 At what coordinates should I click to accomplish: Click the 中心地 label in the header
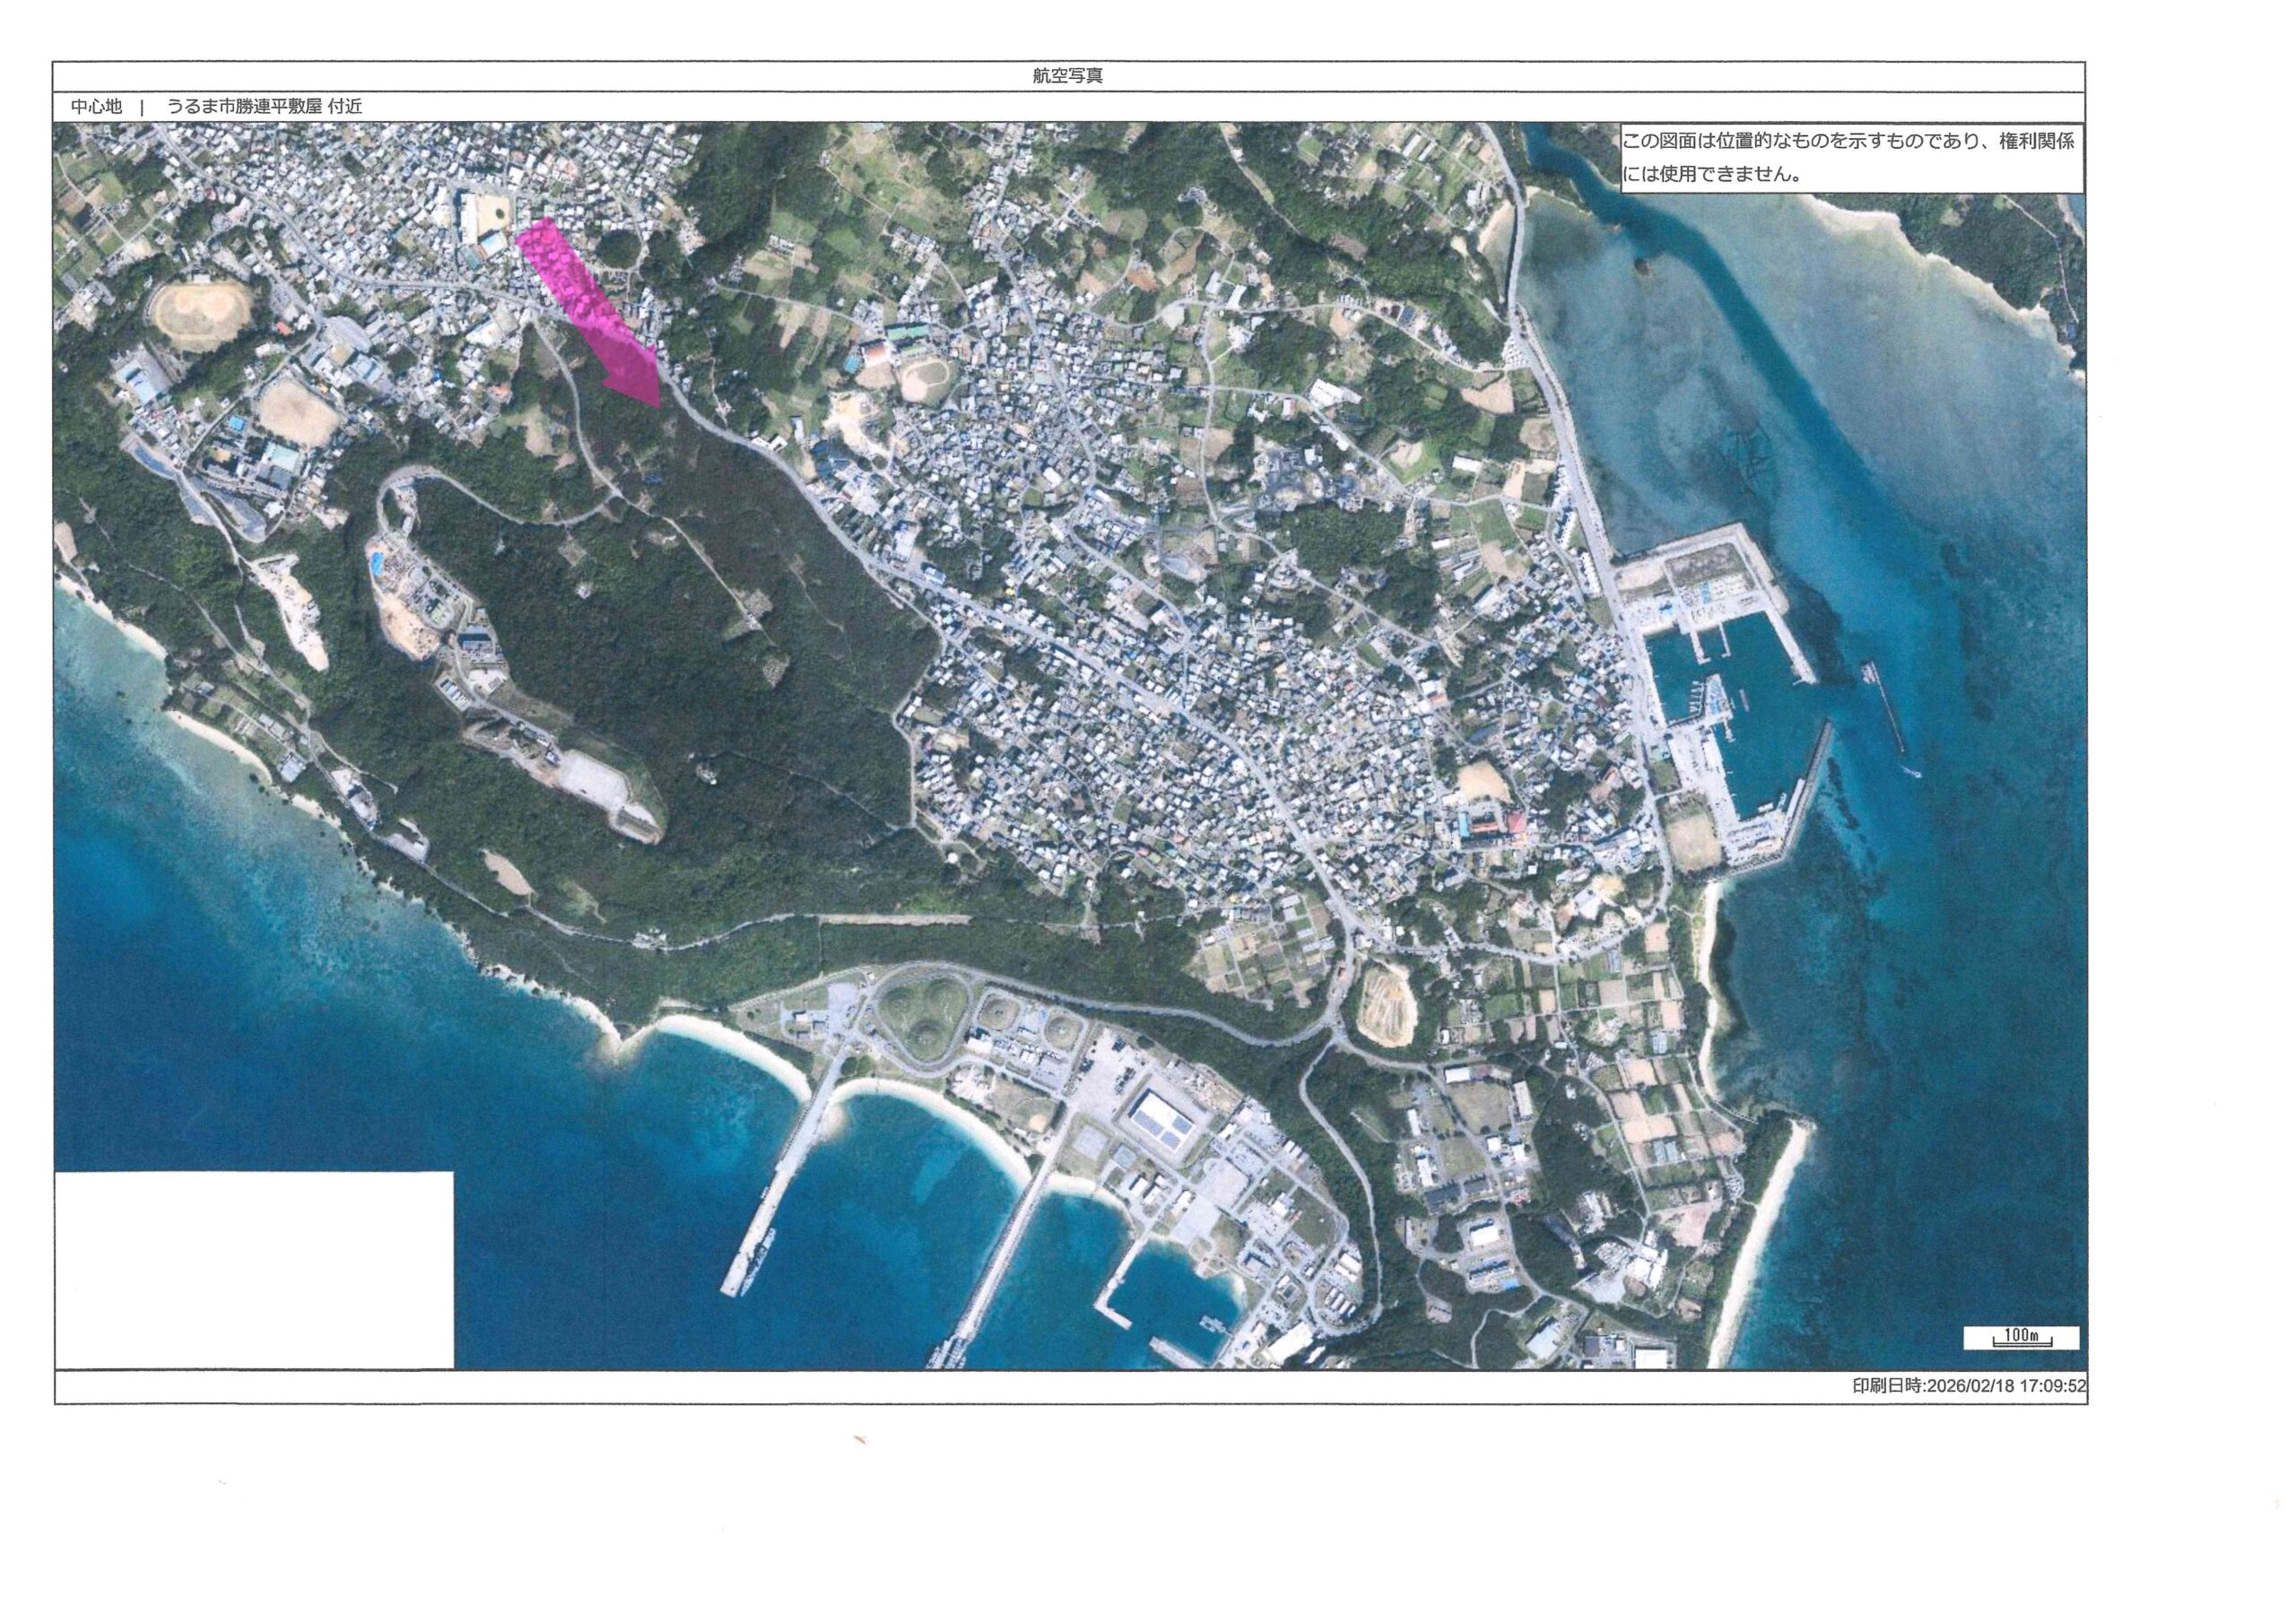pyautogui.click(x=96, y=107)
